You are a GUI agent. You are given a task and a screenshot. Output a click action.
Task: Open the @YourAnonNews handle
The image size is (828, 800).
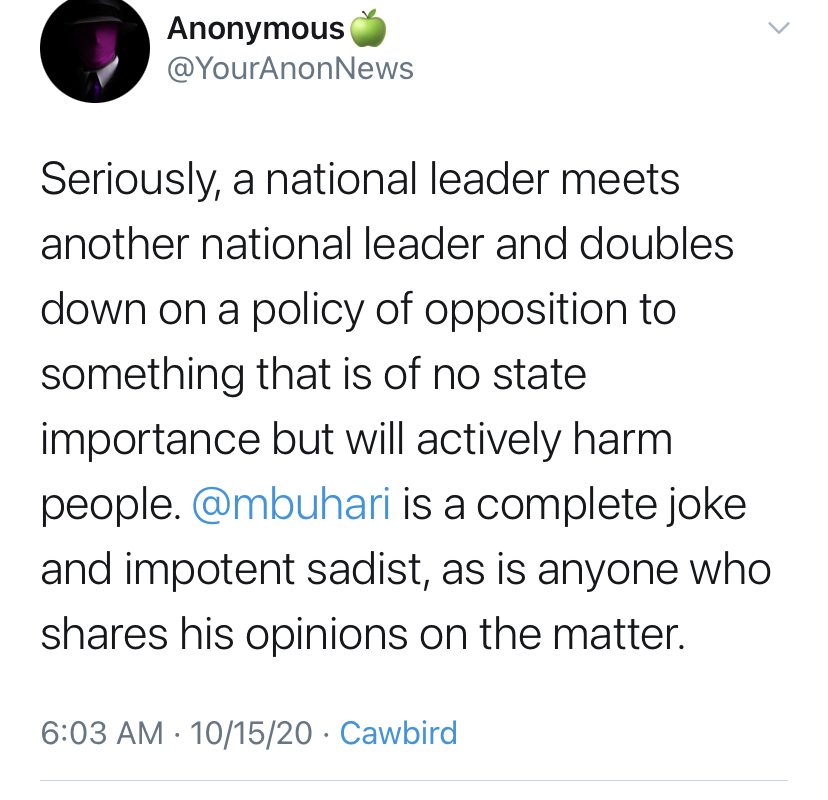pyautogui.click(x=290, y=68)
